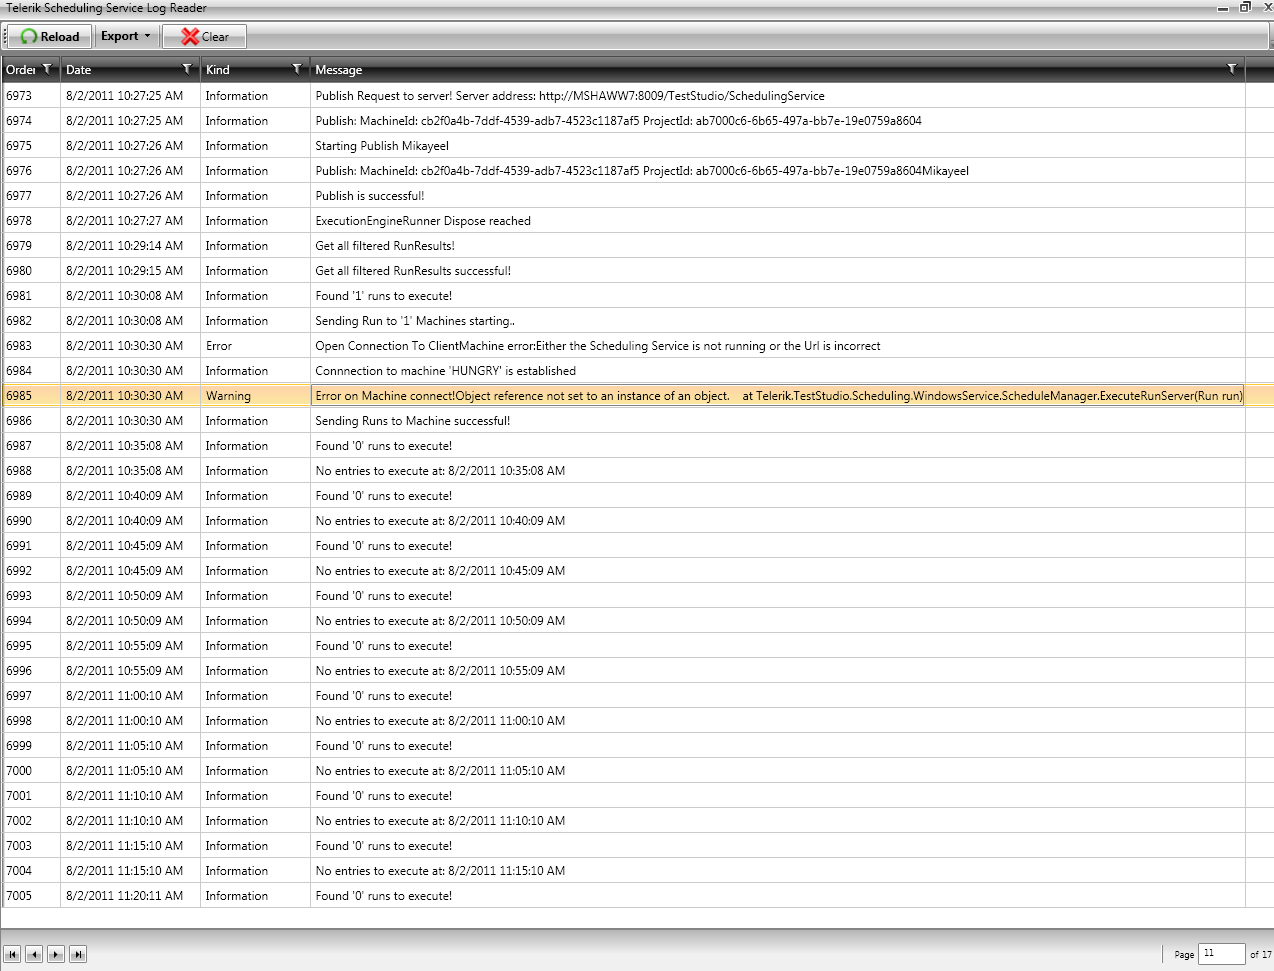Minimize the Log Reader window
The height and width of the screenshot is (971, 1274).
pyautogui.click(x=1224, y=7)
